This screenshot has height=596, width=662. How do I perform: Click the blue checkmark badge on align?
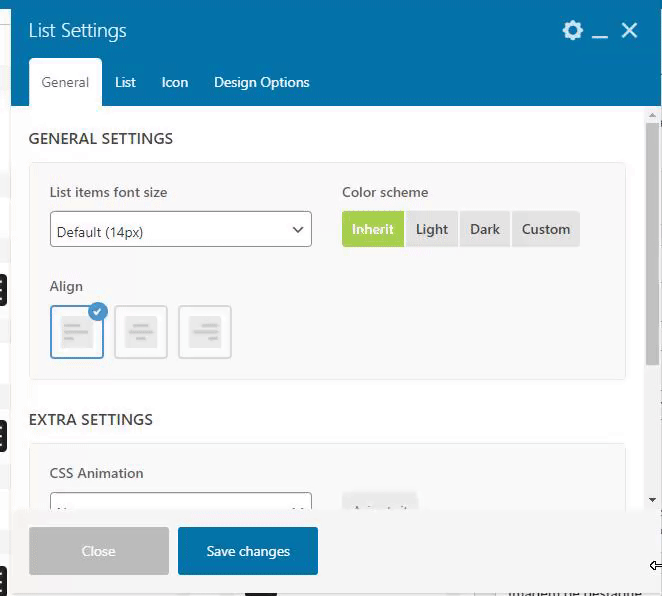[98, 312]
